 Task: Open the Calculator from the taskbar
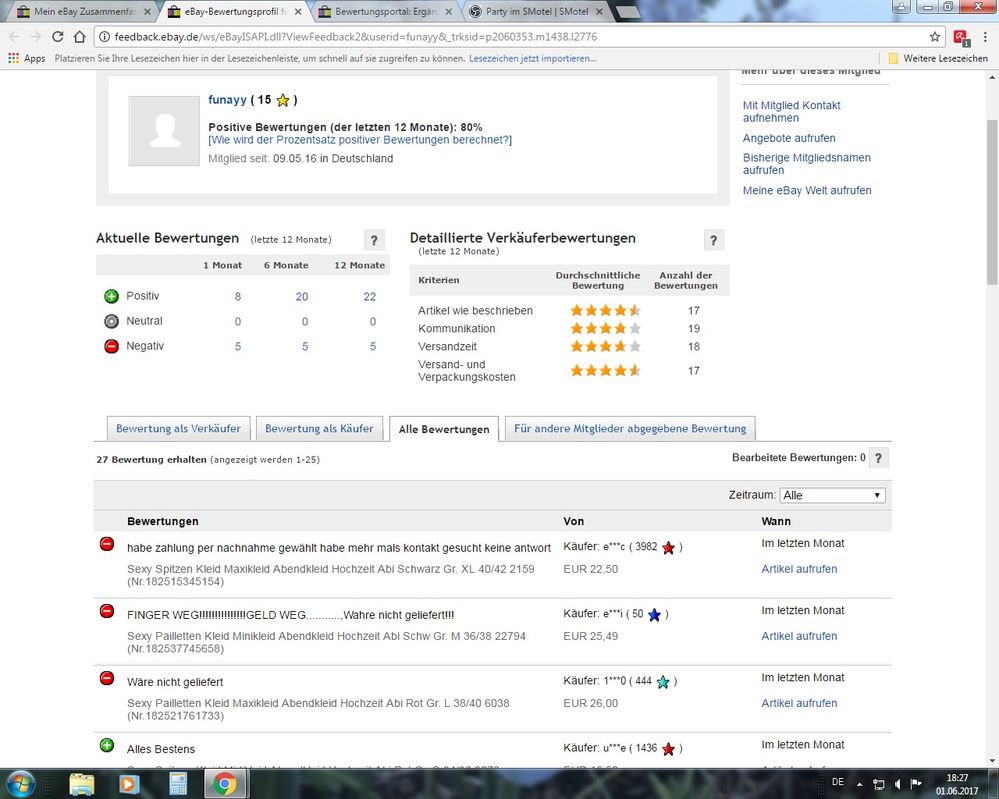click(x=177, y=783)
